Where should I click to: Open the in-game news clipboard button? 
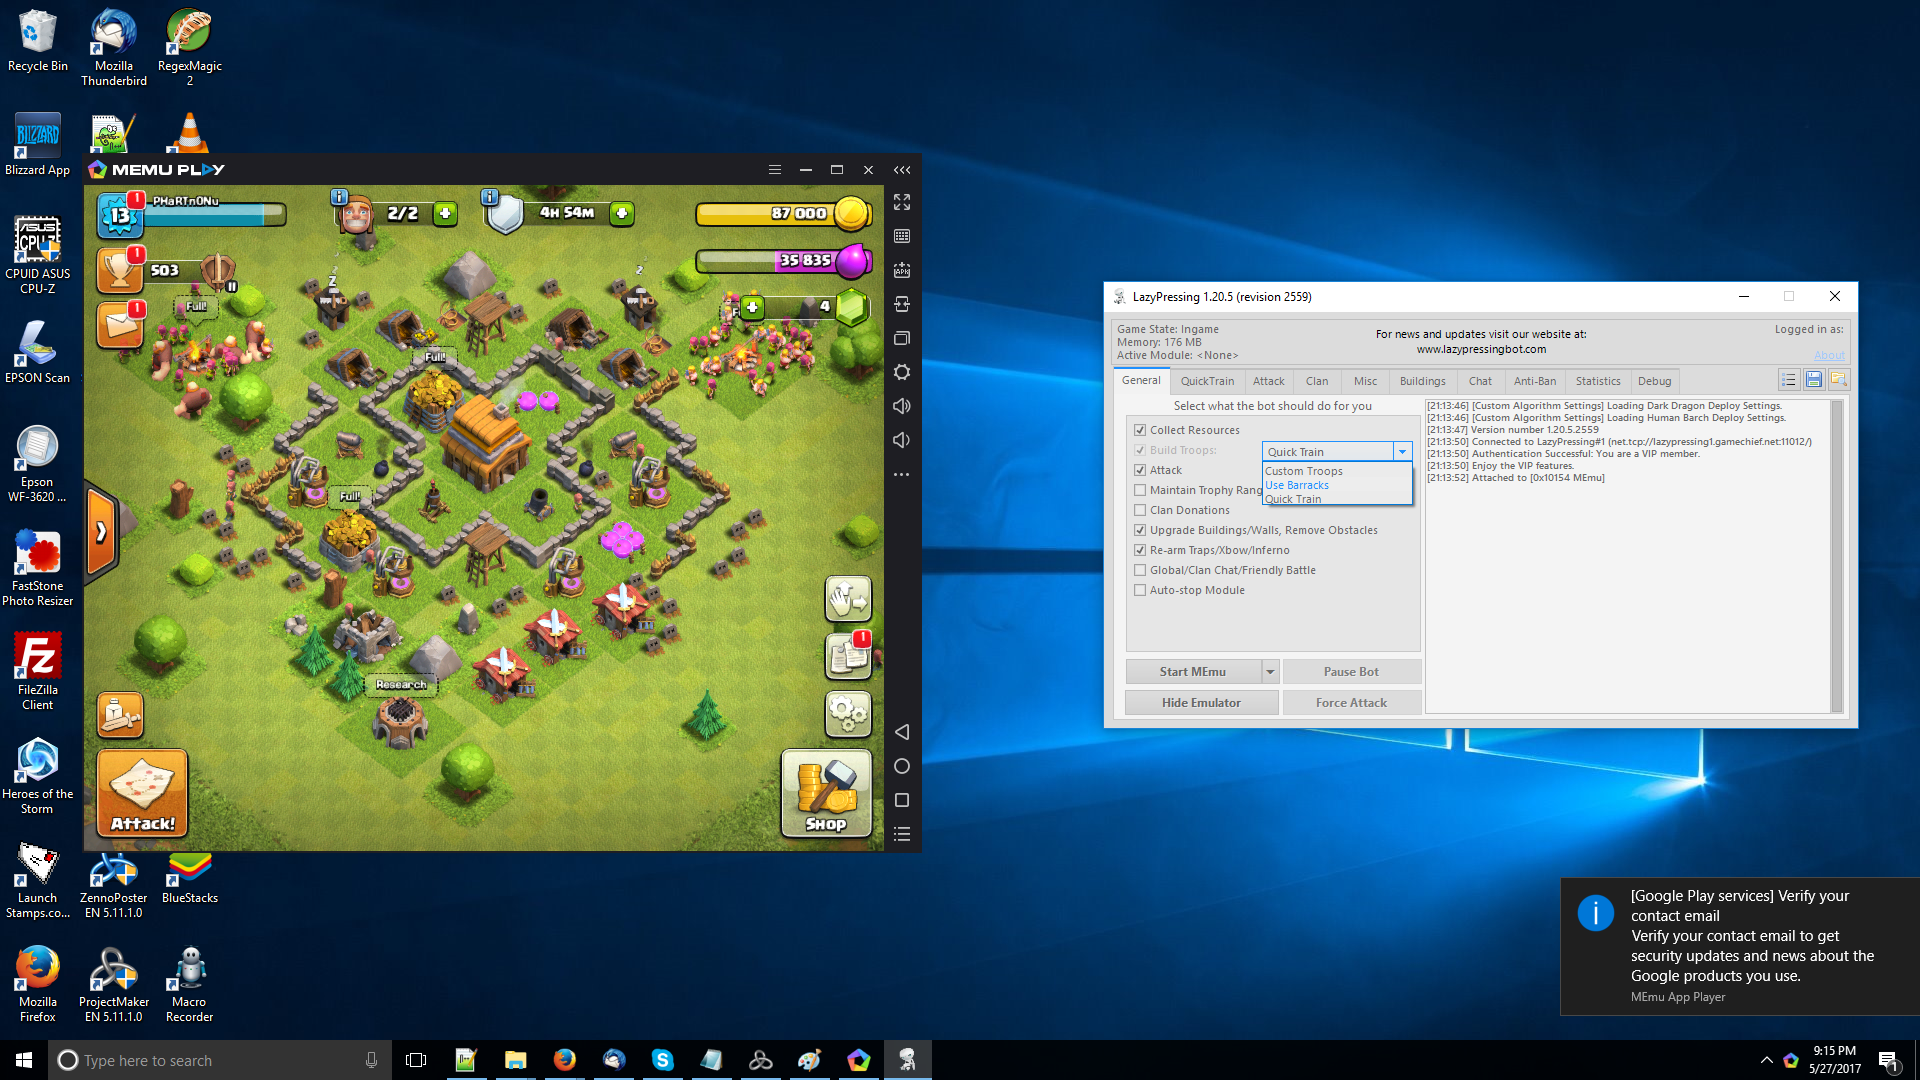(x=848, y=656)
